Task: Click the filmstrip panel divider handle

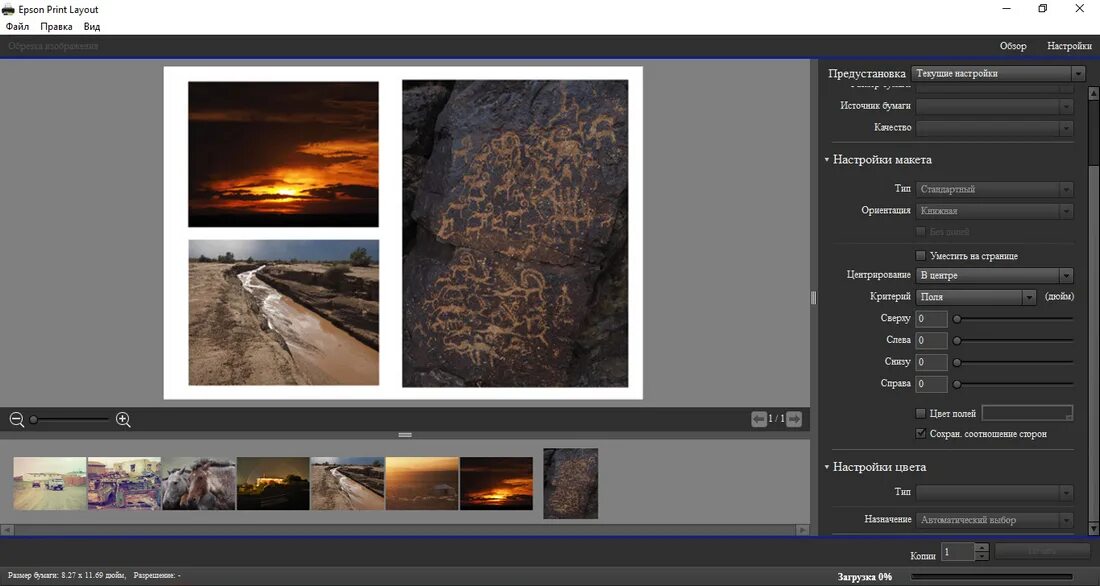Action: click(405, 435)
